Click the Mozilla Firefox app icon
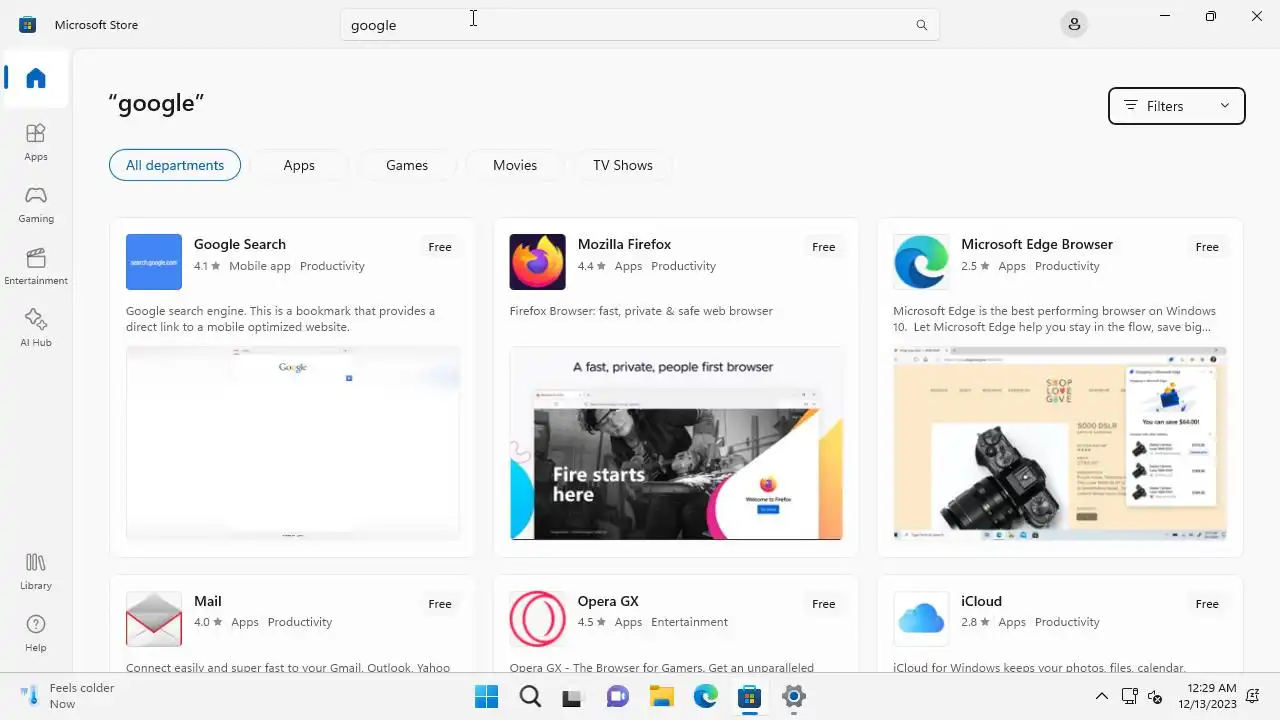This screenshot has height=720, width=1280. (x=538, y=262)
